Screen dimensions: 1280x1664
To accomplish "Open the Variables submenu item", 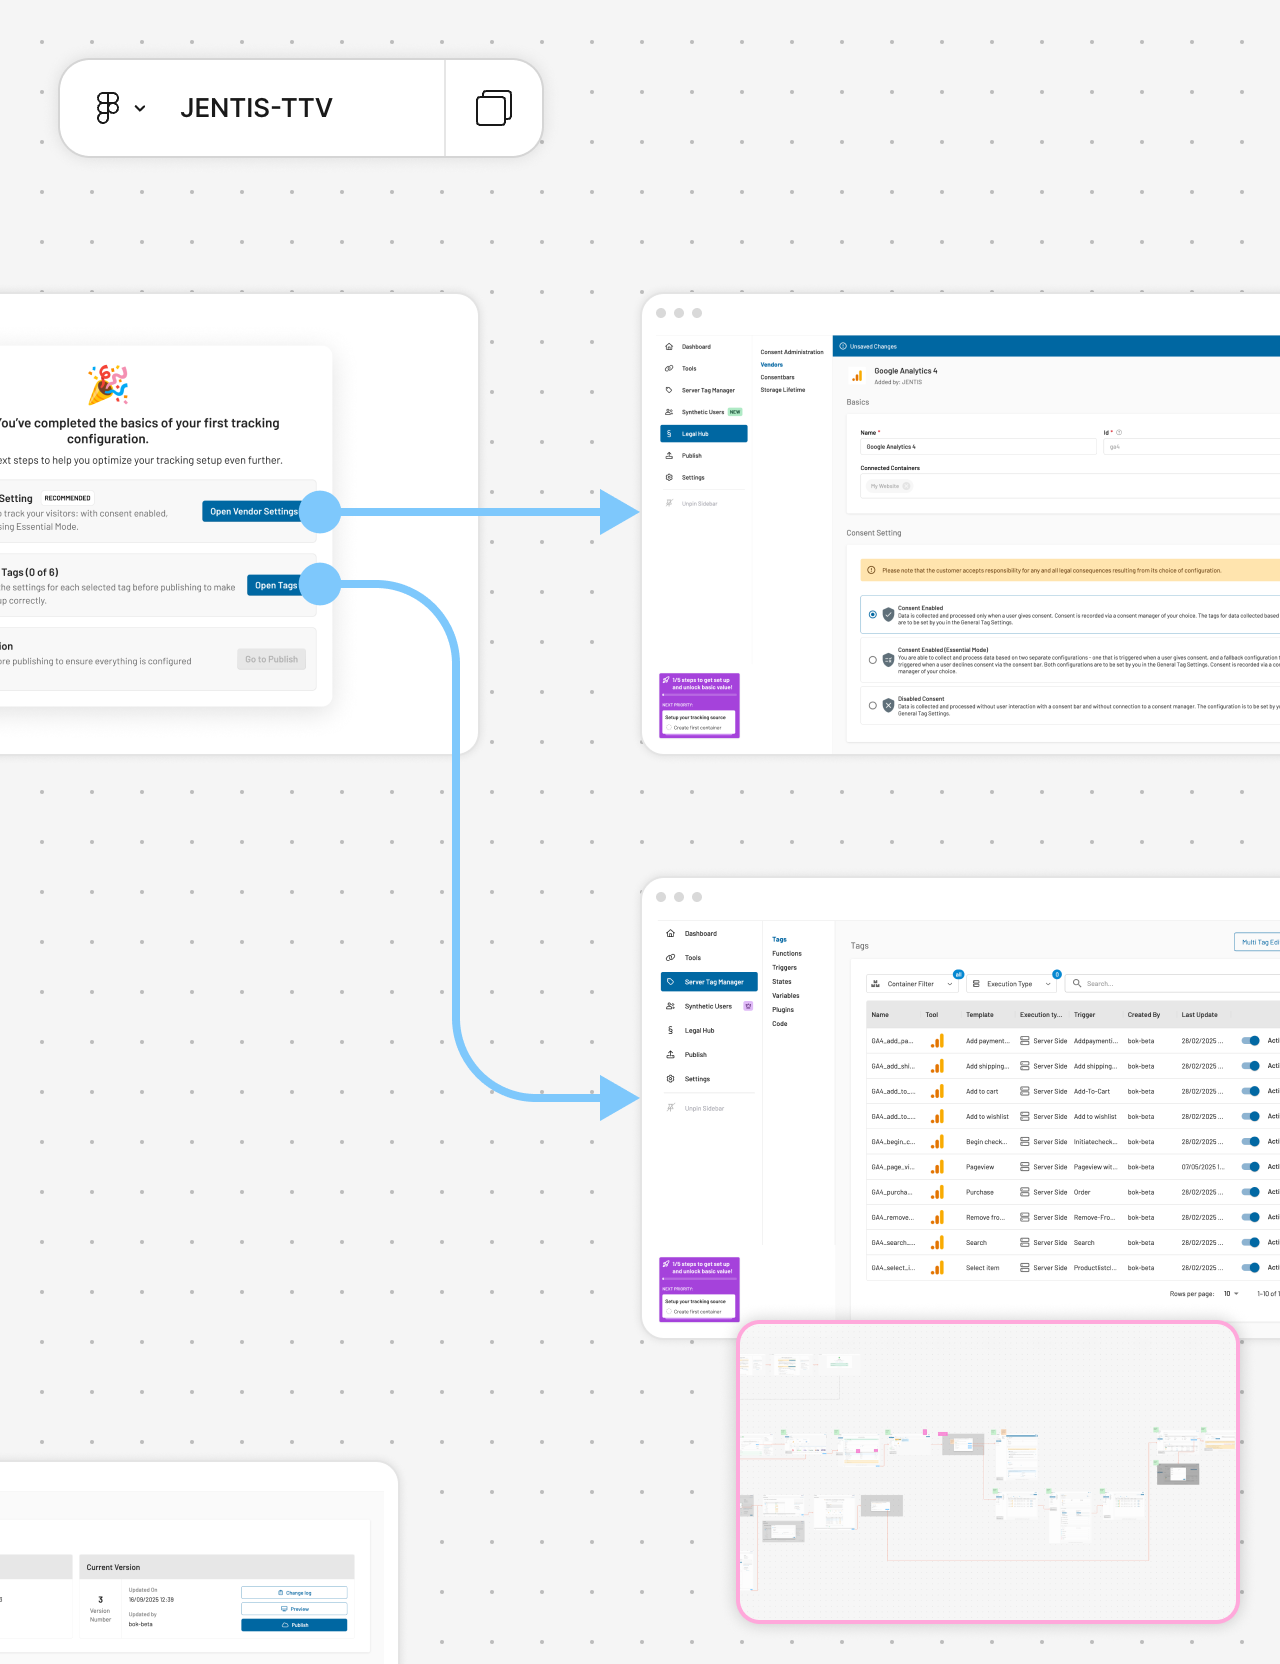I will pos(786,996).
